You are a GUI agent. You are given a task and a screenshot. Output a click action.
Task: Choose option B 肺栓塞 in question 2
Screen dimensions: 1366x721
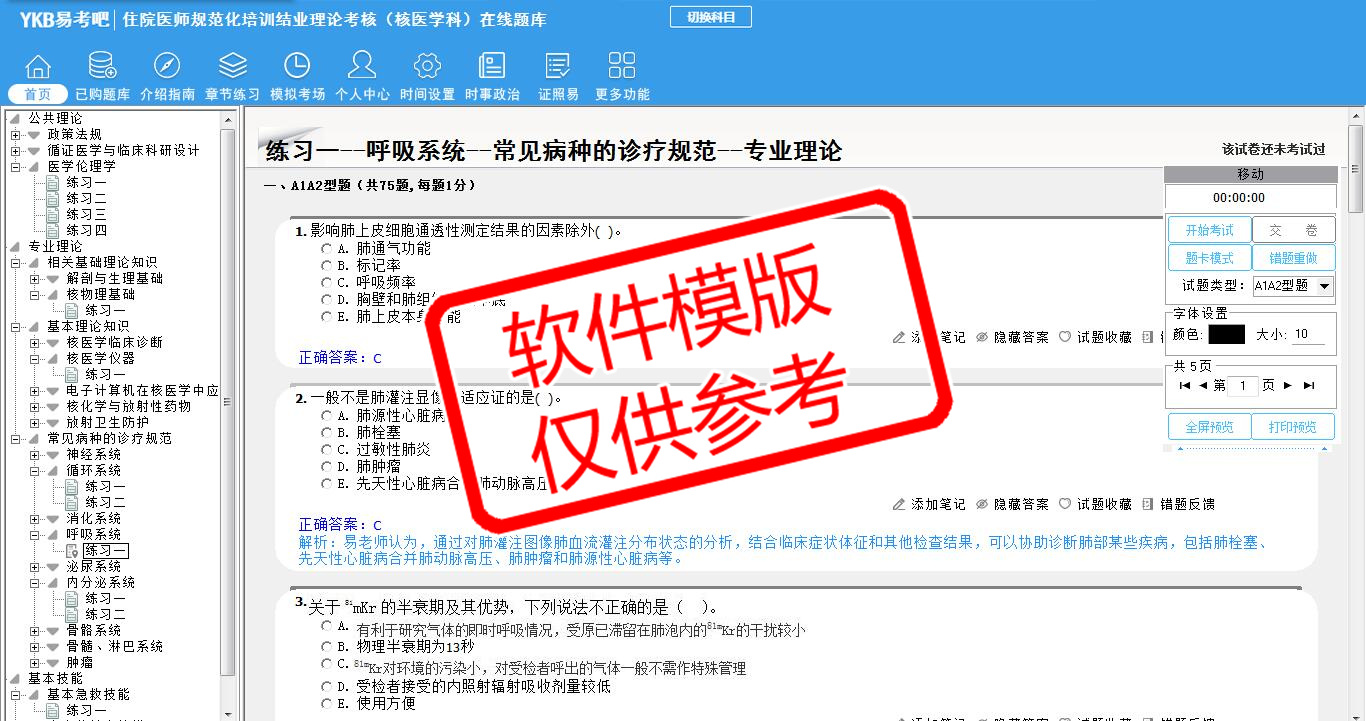tap(326, 433)
